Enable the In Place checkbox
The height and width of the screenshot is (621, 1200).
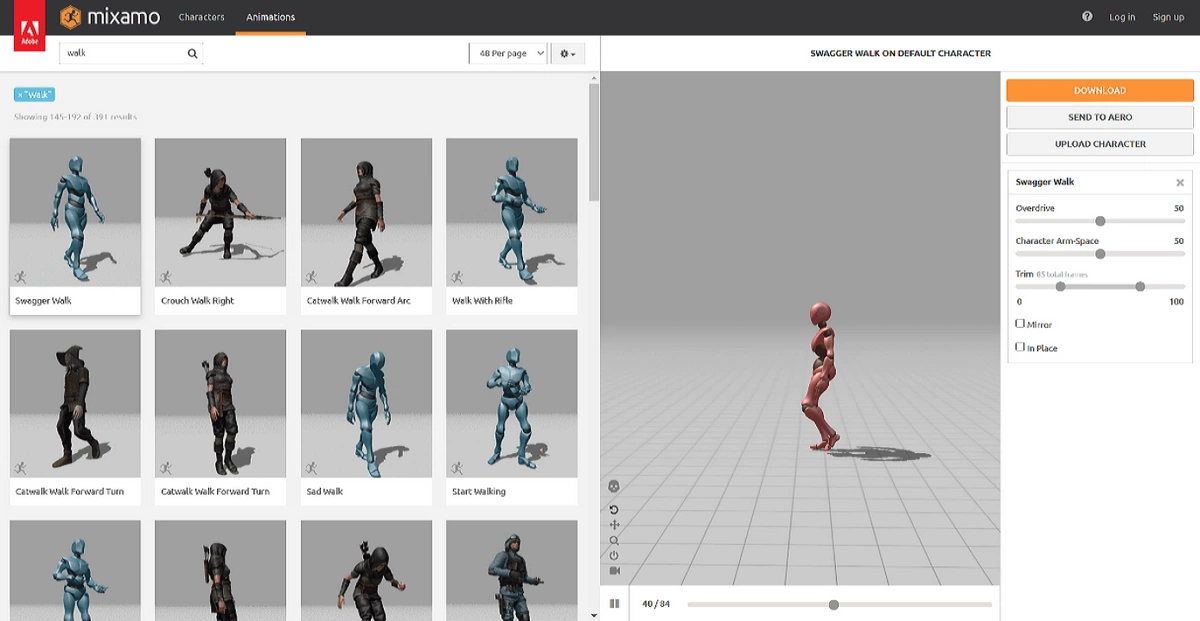1020,347
